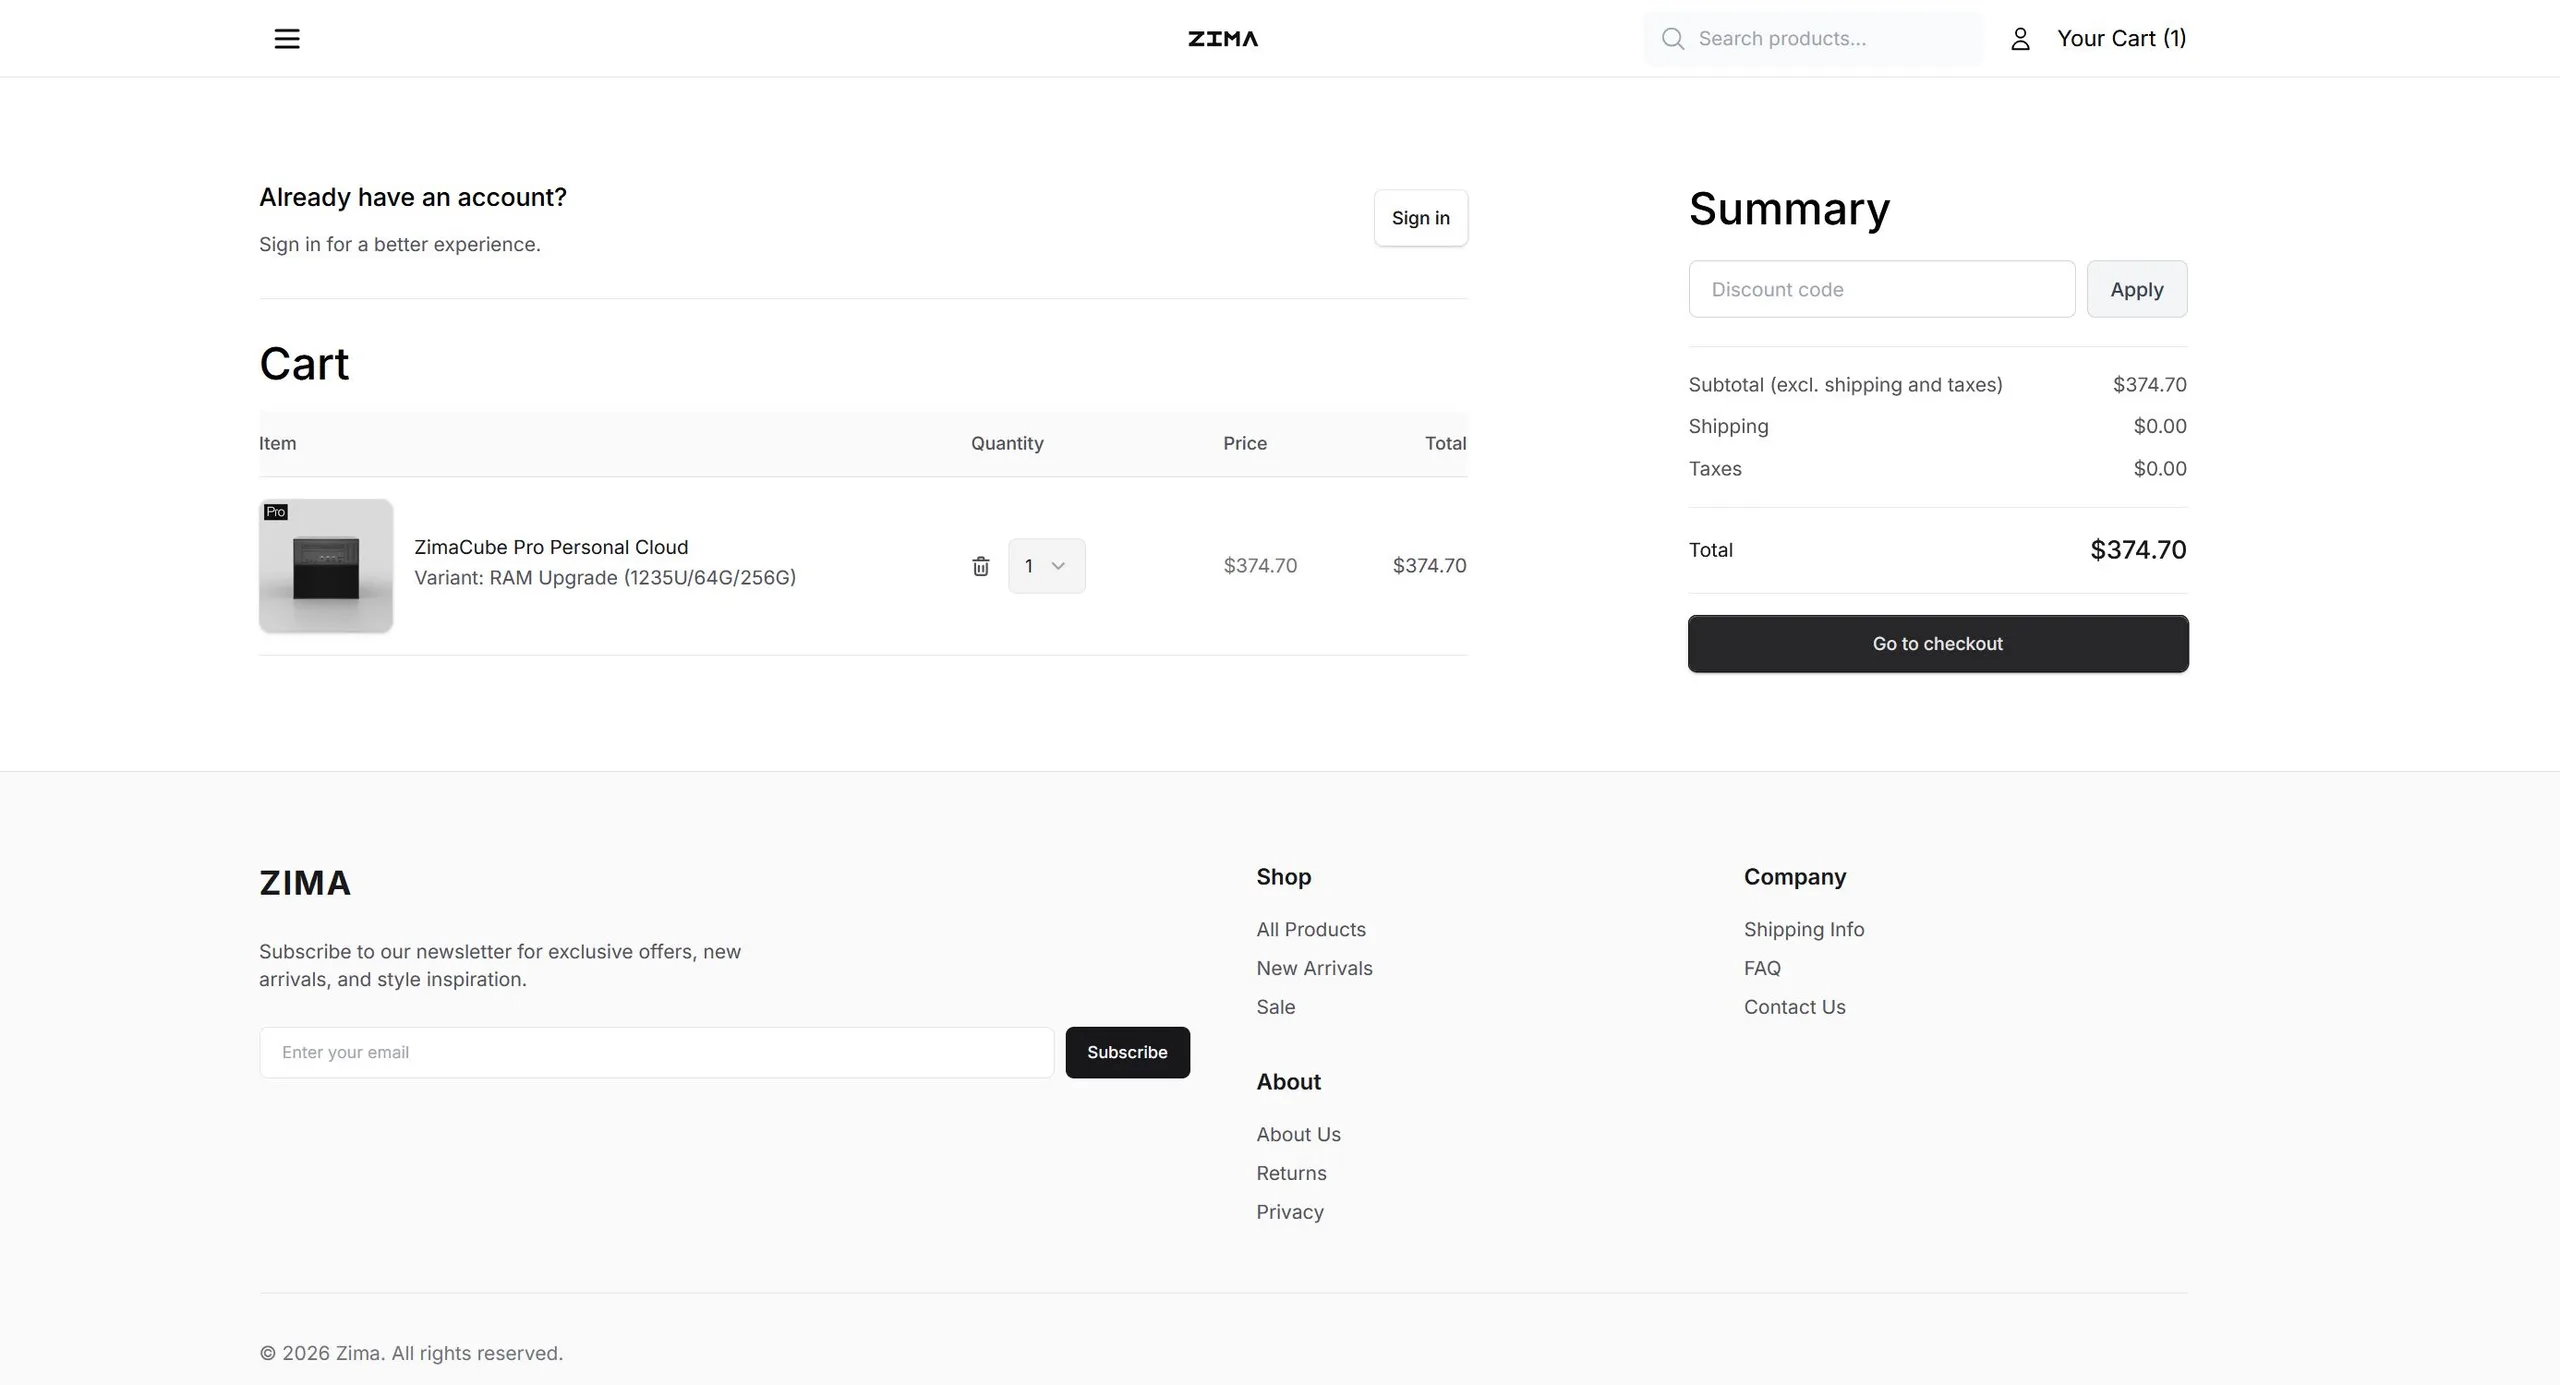
Task: Open Shipping Info in Company section
Action: point(1803,929)
